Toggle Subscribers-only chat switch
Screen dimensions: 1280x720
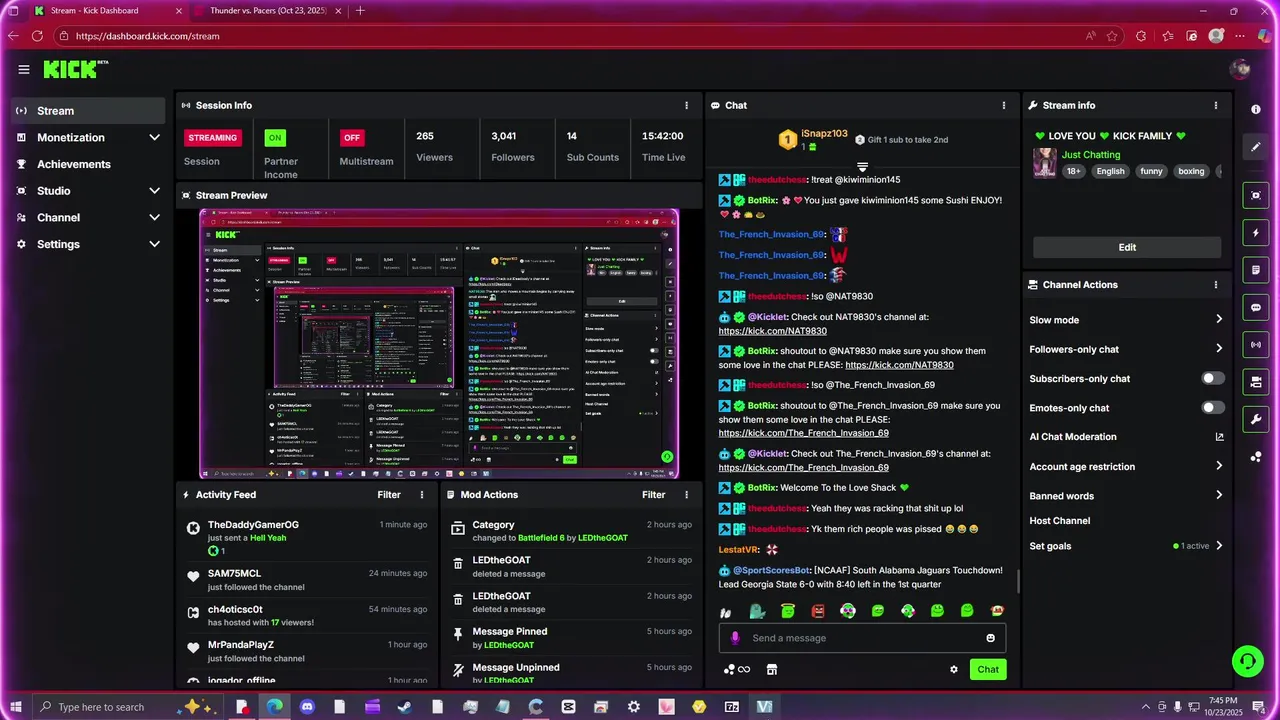point(1213,379)
